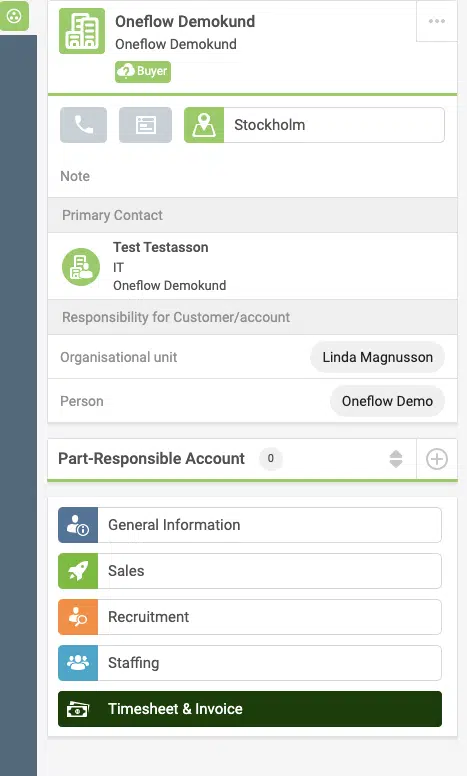Image resolution: width=467 pixels, height=776 pixels.
Task: Click the Linda Magnusson organisational unit chip
Action: [x=377, y=357]
